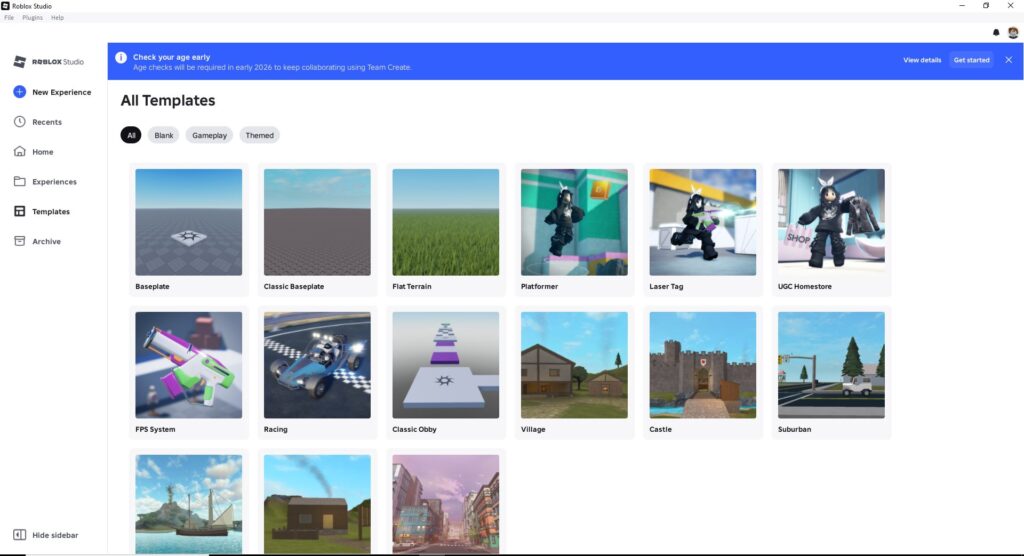Image resolution: width=1024 pixels, height=556 pixels.
Task: Select the smoking cabin template thumbnail
Action: tap(317, 504)
